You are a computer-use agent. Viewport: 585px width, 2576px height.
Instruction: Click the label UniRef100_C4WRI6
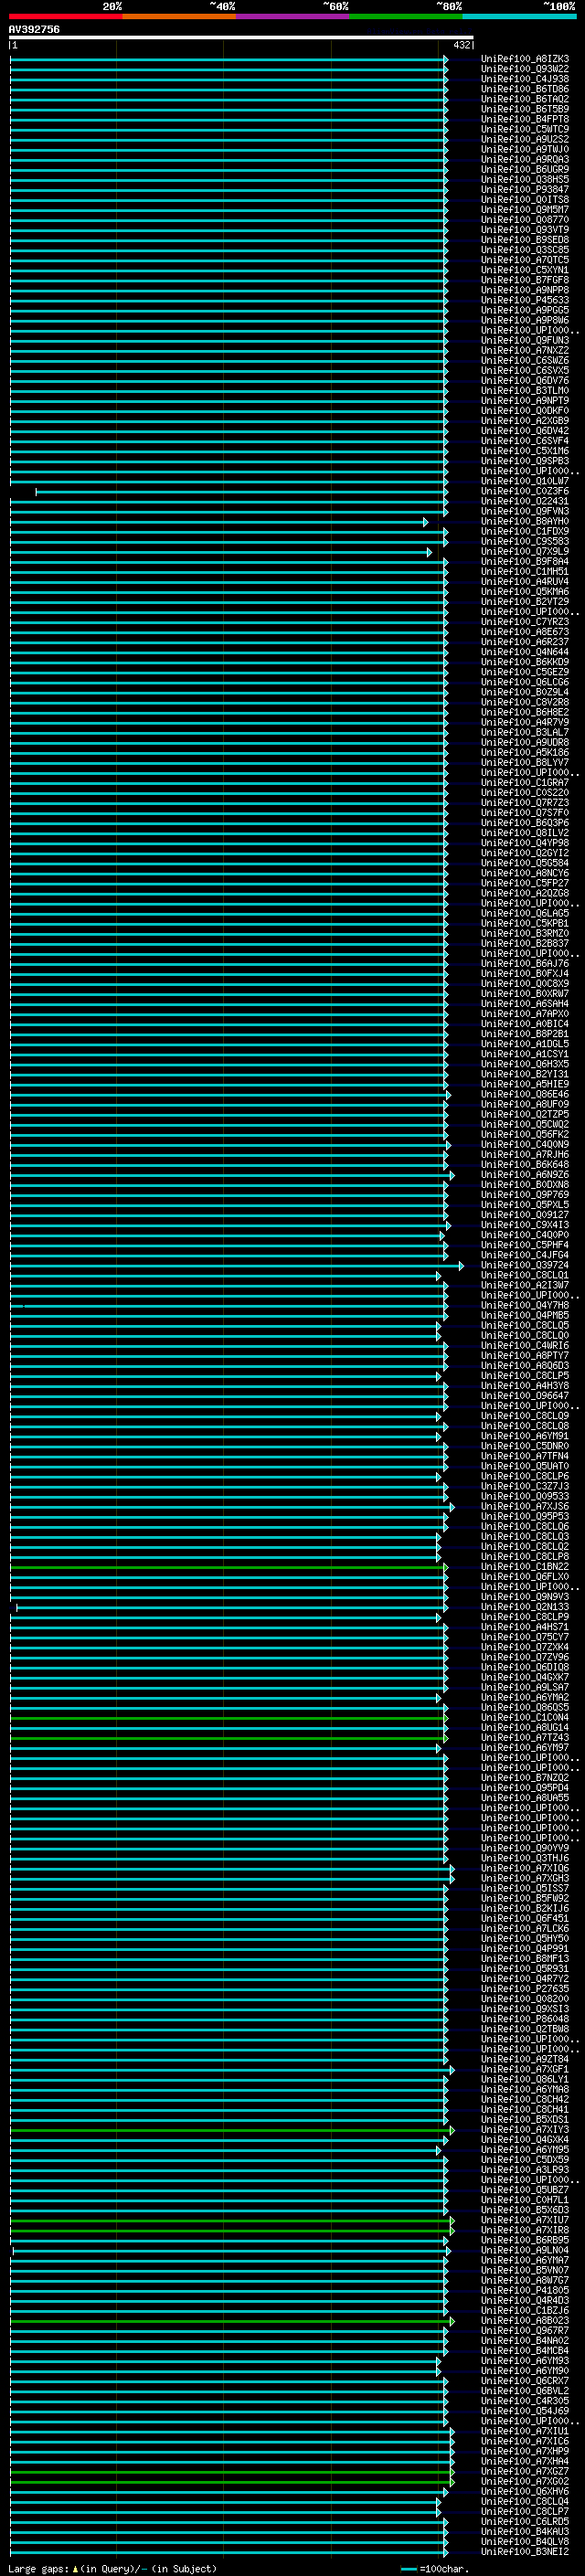[x=525, y=1346]
